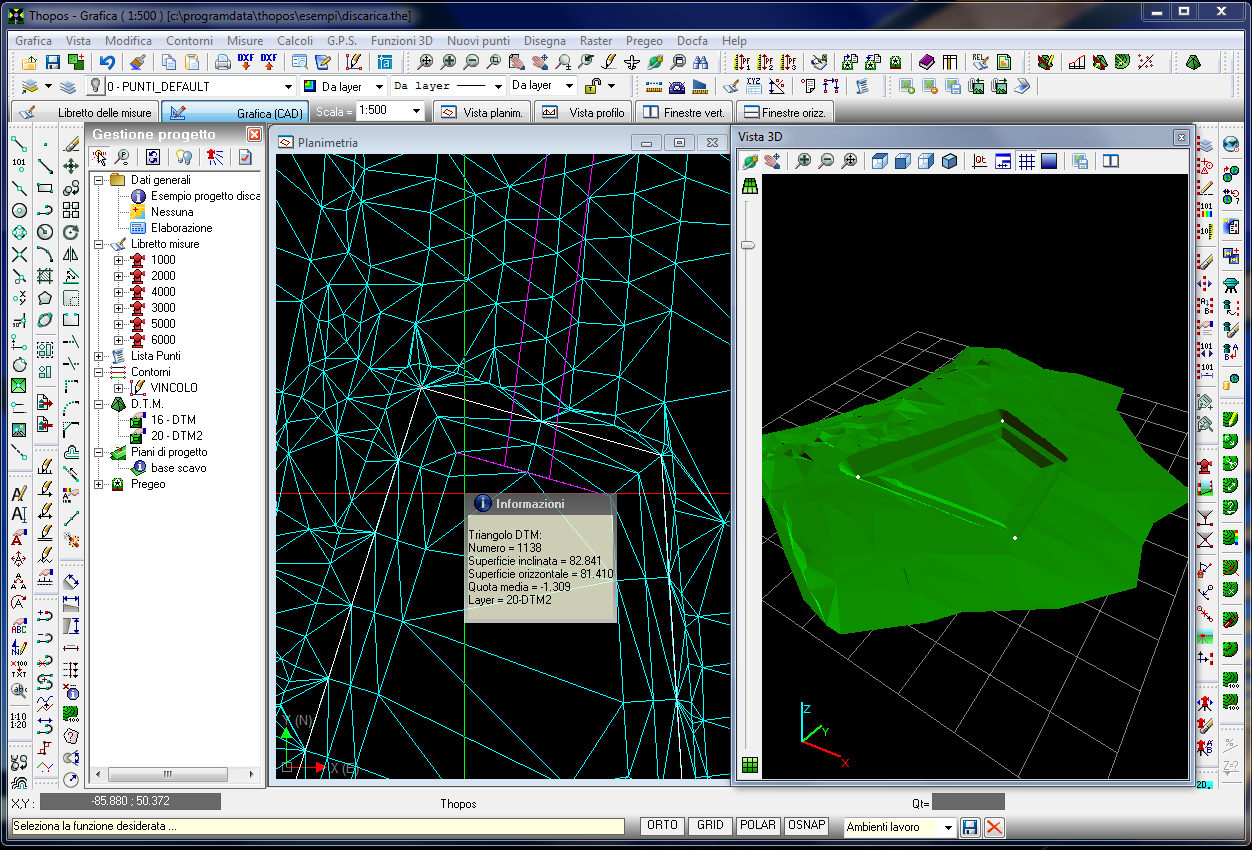The width and height of the screenshot is (1252, 850).
Task: Click the pan hand icon in Vista 3D
Action: pyautogui.click(x=772, y=161)
